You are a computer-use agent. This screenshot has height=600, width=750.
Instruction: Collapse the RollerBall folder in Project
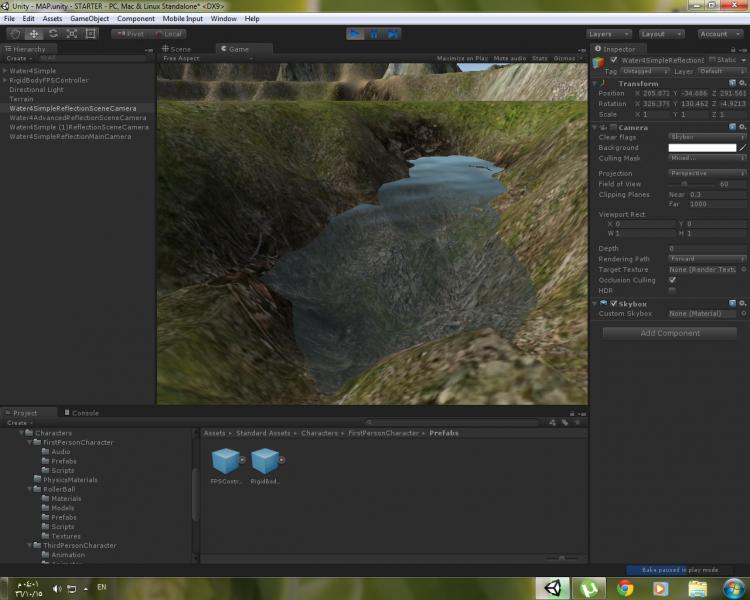(x=31, y=489)
